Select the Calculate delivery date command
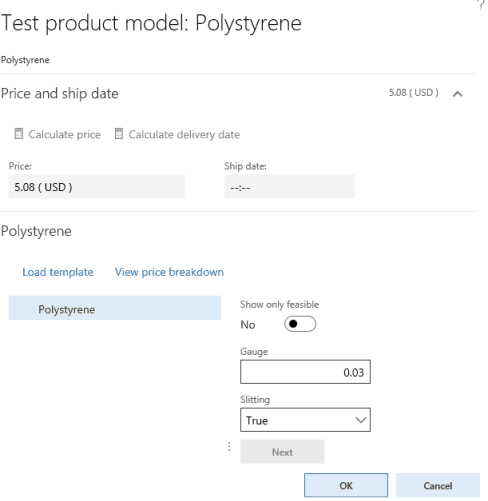This screenshot has height=501, width=488. coord(177,134)
